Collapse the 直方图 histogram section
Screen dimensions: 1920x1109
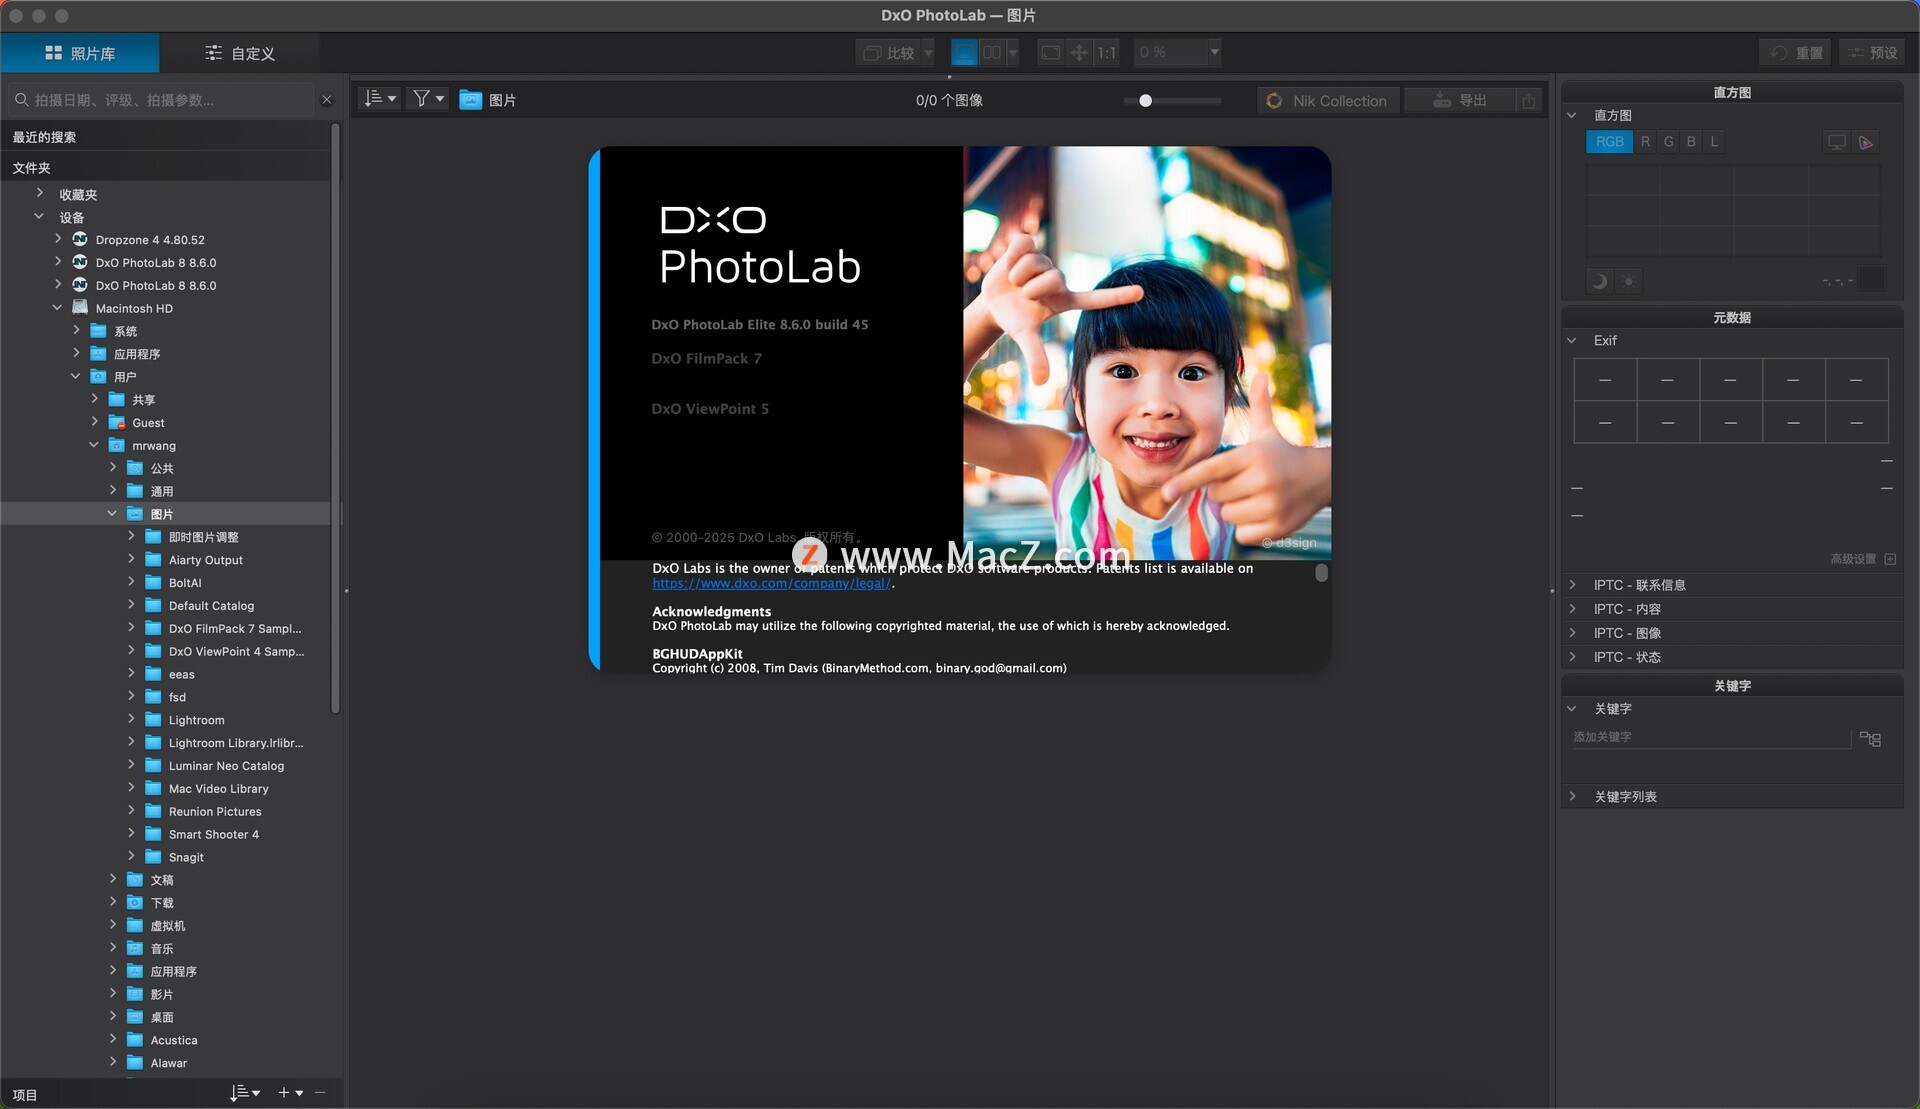(1571, 115)
